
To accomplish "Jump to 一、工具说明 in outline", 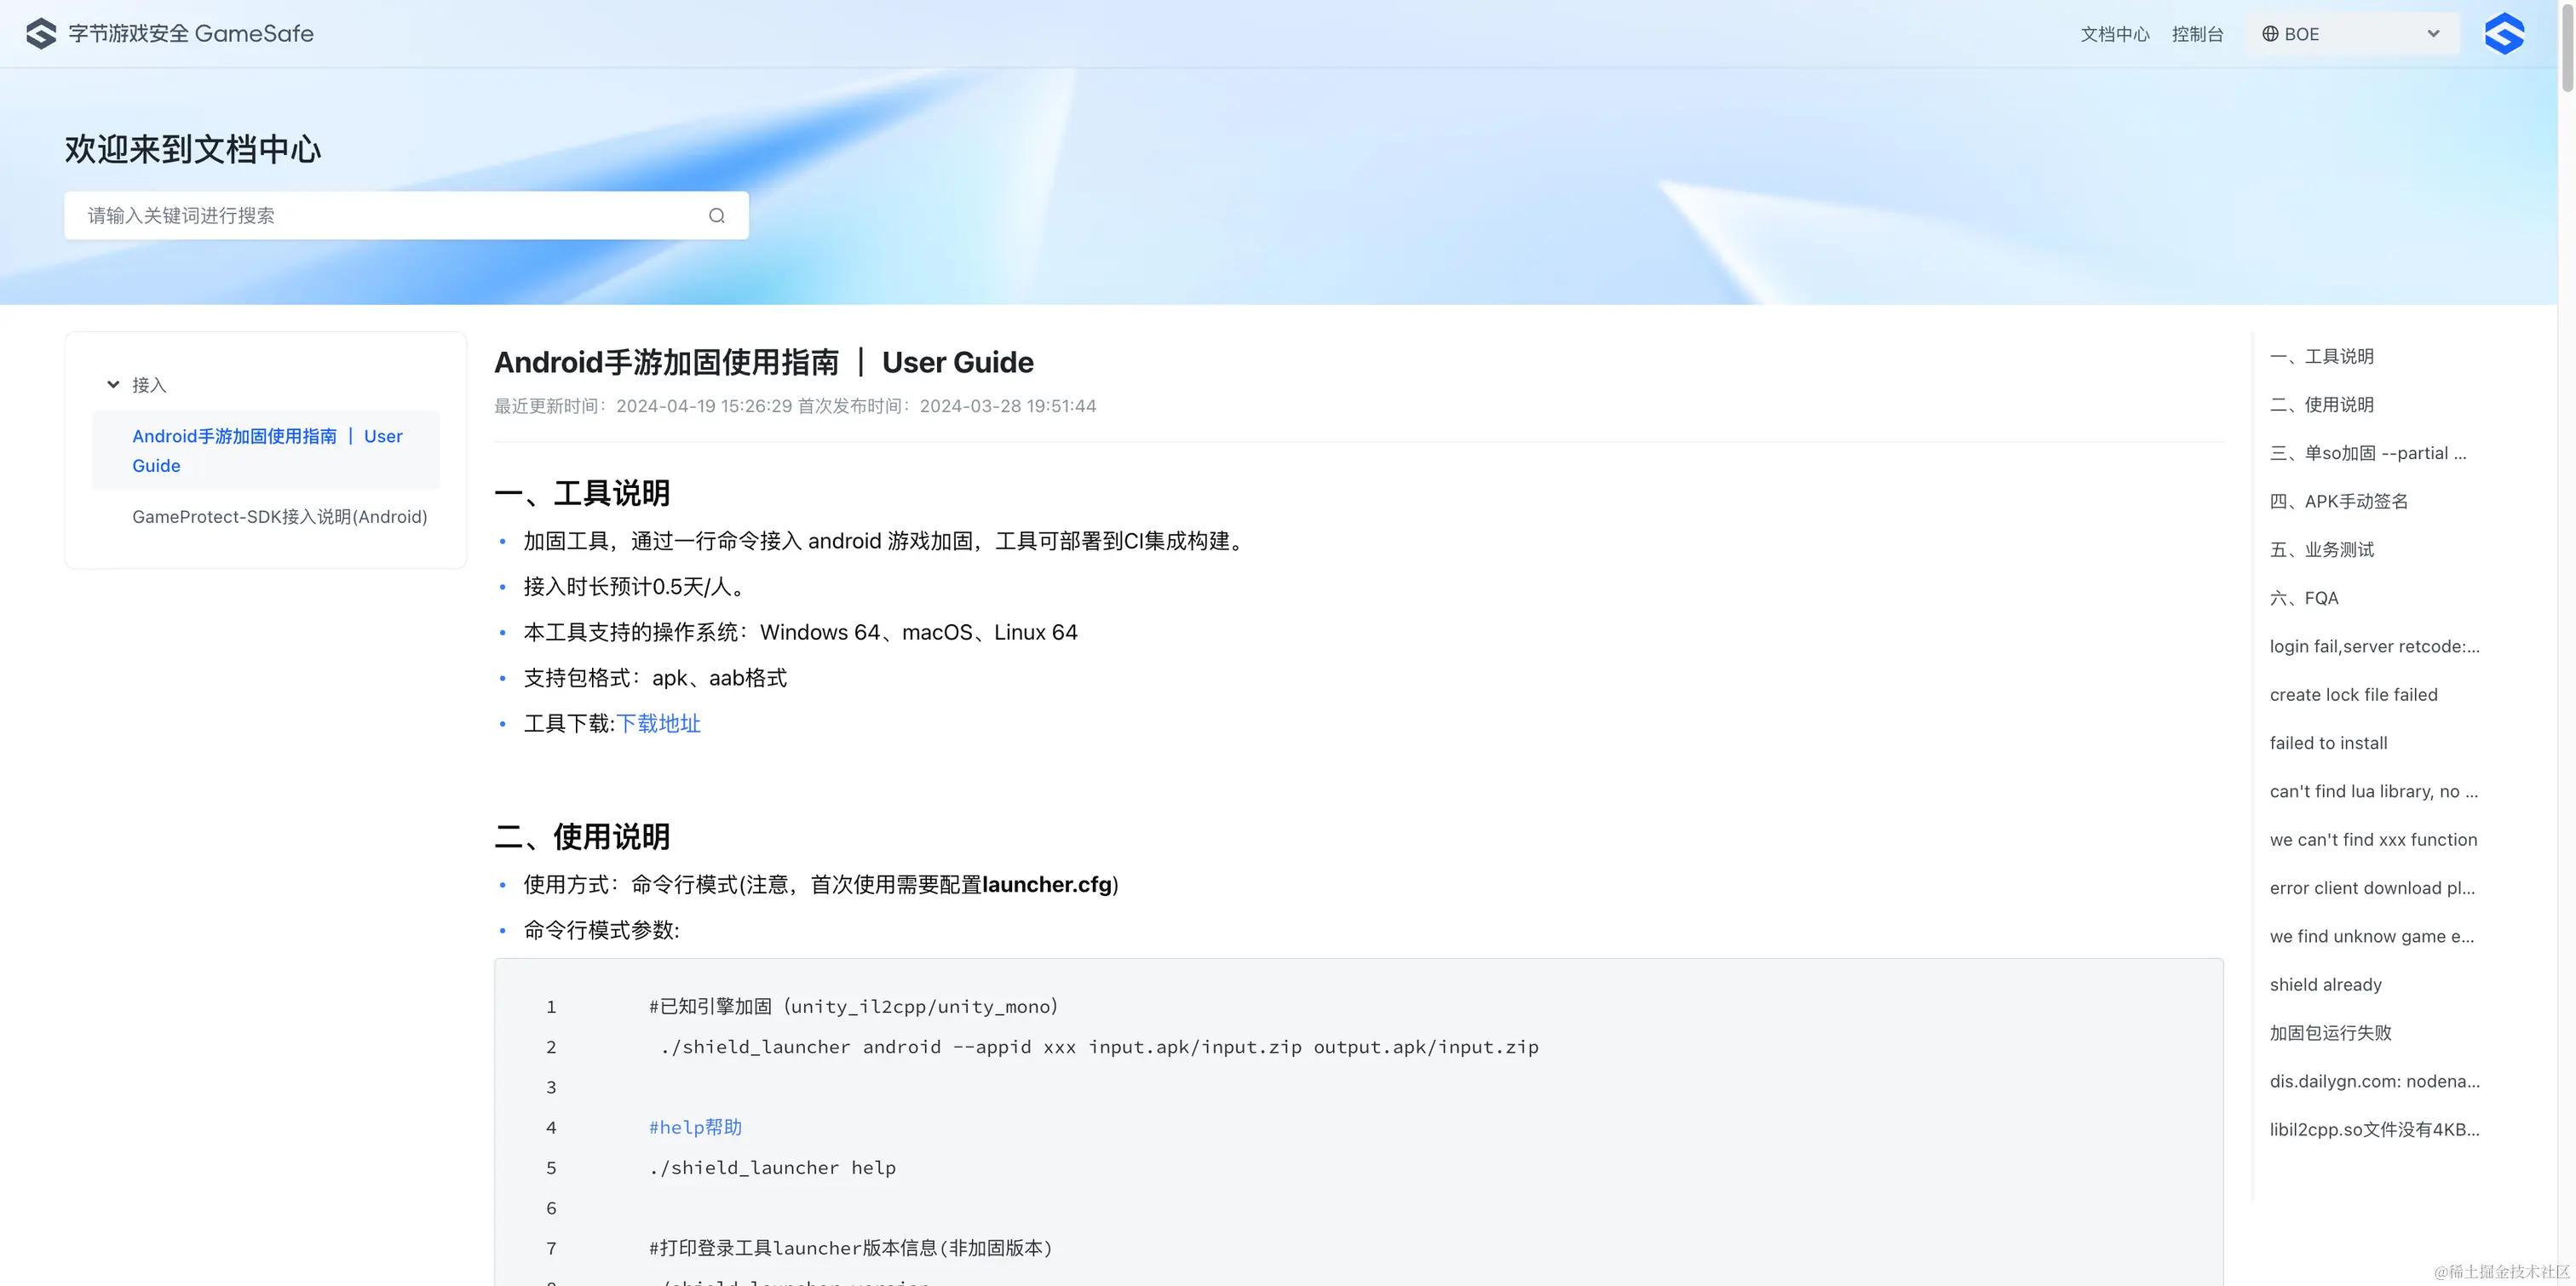I will pos(2321,357).
